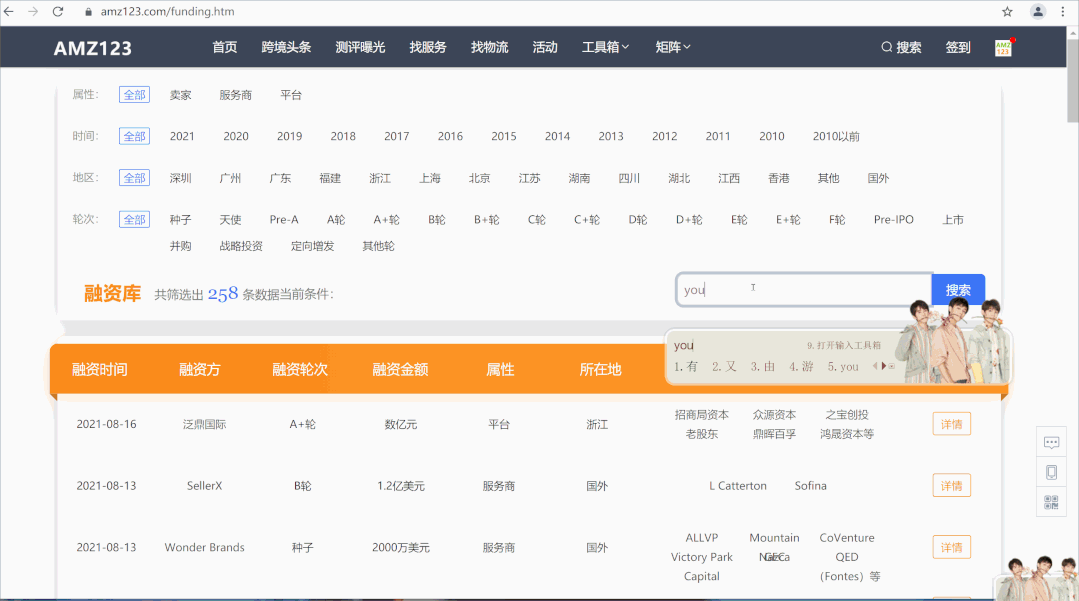Open 详情 for the SellerX funding record

tap(950, 485)
